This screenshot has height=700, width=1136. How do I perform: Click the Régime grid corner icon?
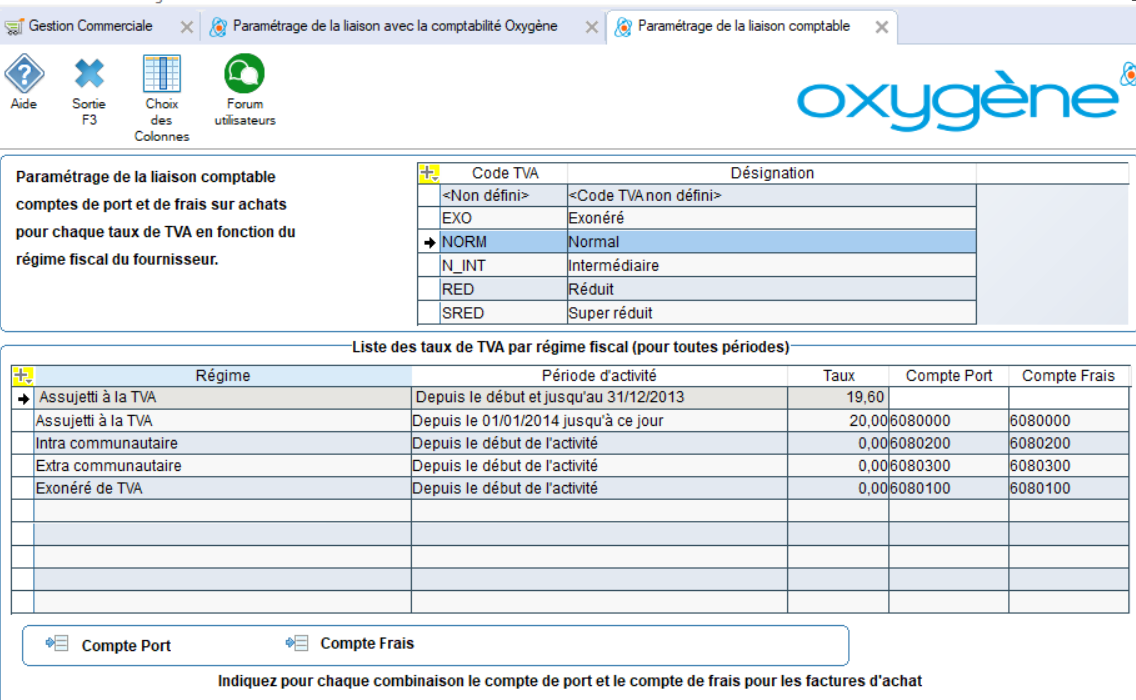point(22,375)
